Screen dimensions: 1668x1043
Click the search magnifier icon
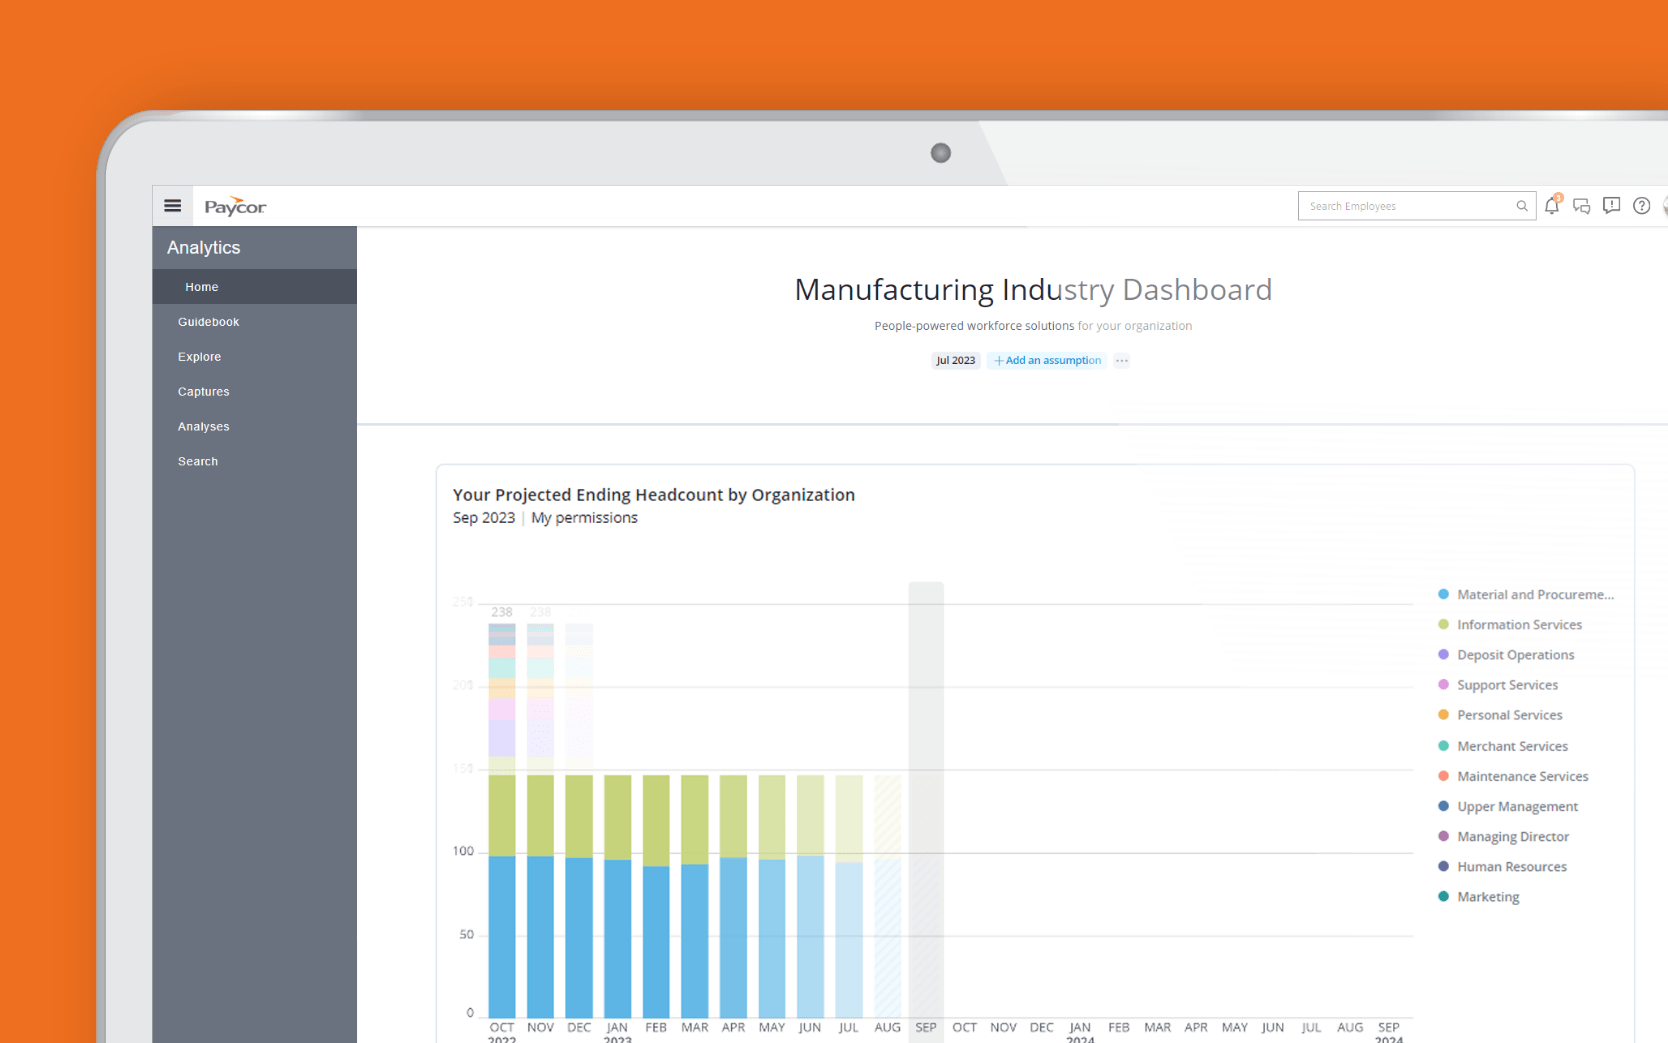click(x=1522, y=206)
